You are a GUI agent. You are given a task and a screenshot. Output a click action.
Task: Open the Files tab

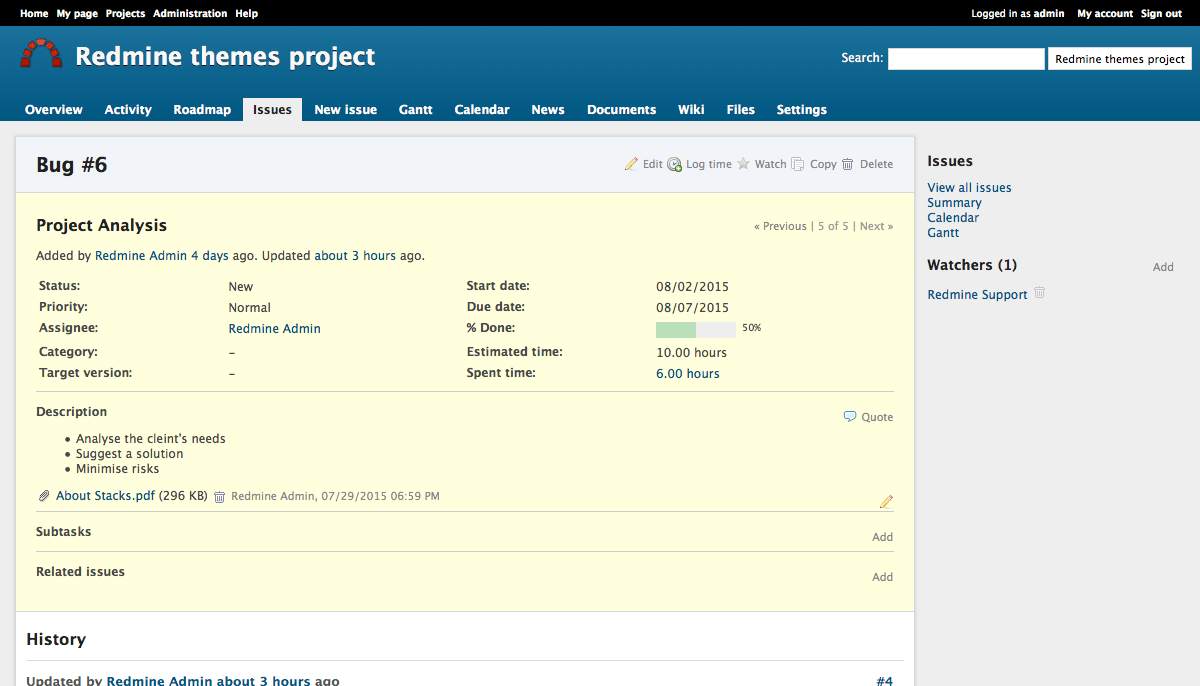coord(741,110)
